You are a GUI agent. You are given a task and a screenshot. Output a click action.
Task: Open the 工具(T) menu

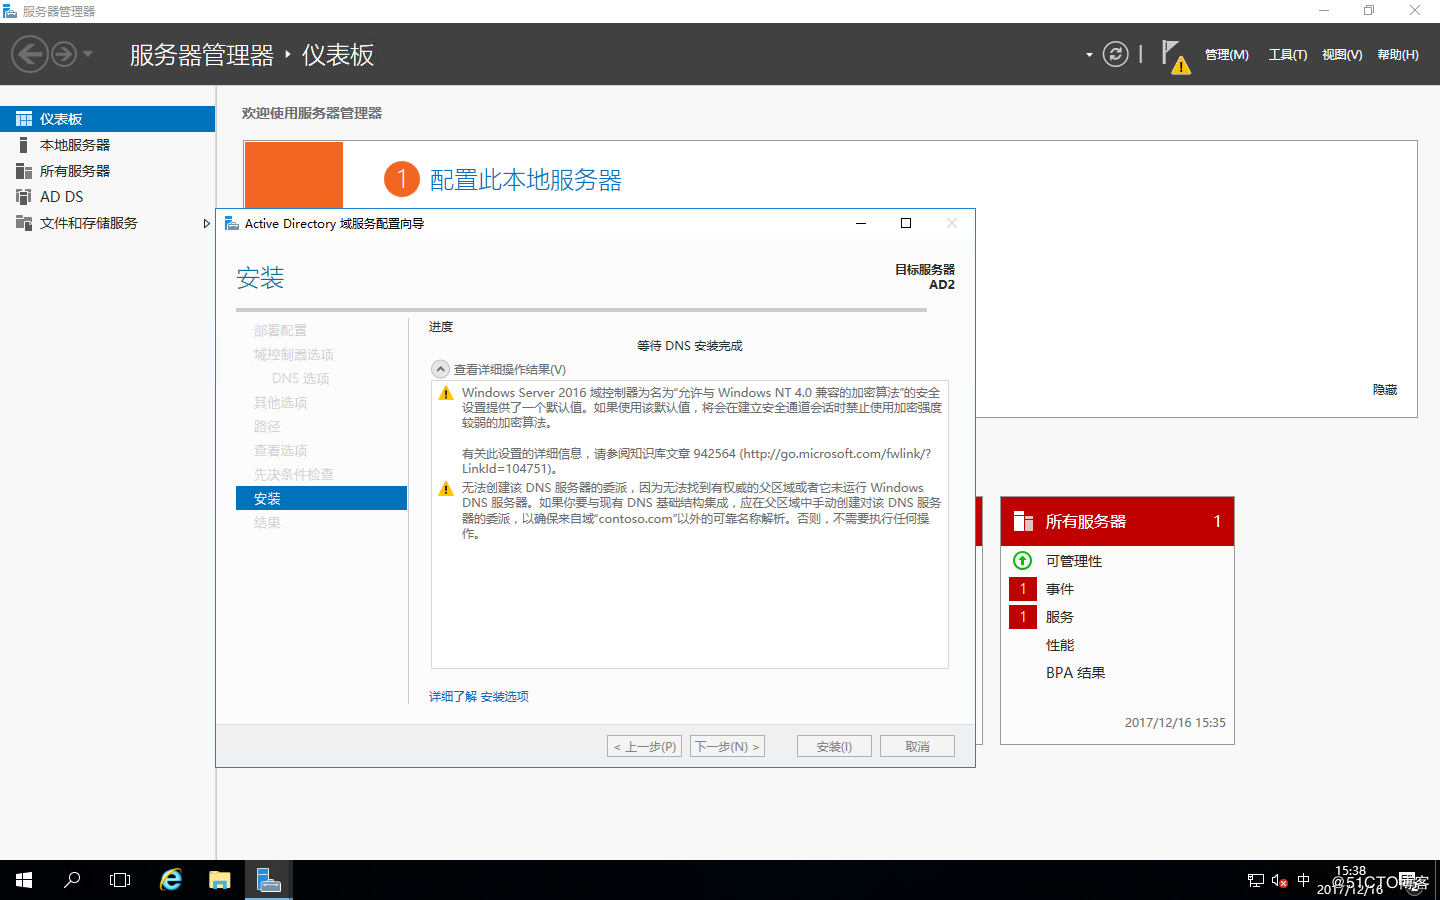[1288, 55]
